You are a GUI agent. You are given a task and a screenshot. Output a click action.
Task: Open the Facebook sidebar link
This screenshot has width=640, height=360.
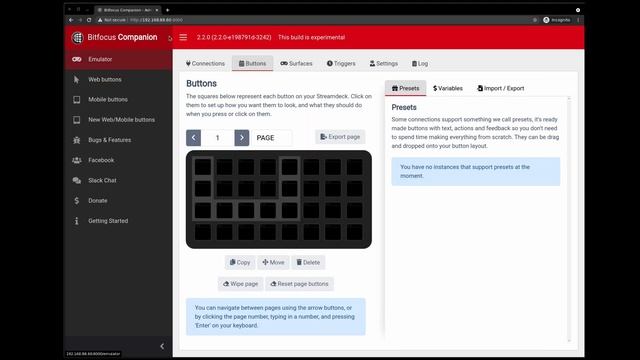point(118,160)
